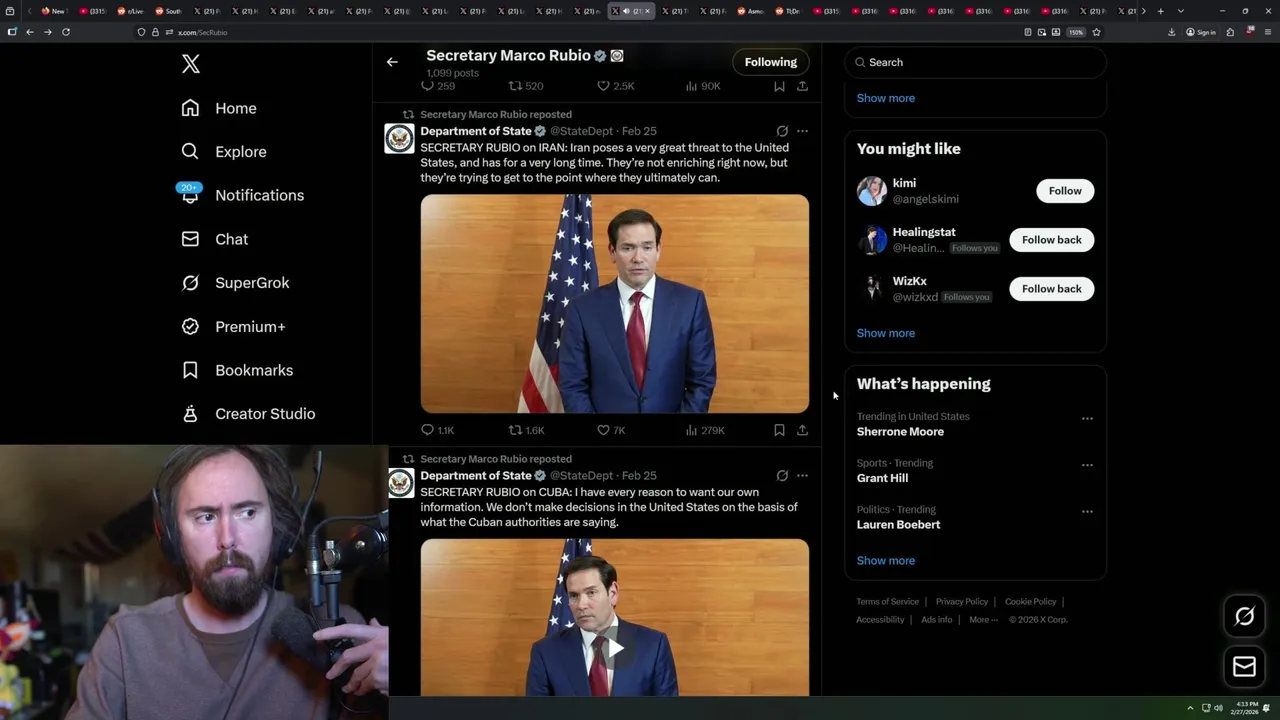Bookmark the IRAN post
The width and height of the screenshot is (1280, 720).
779,430
